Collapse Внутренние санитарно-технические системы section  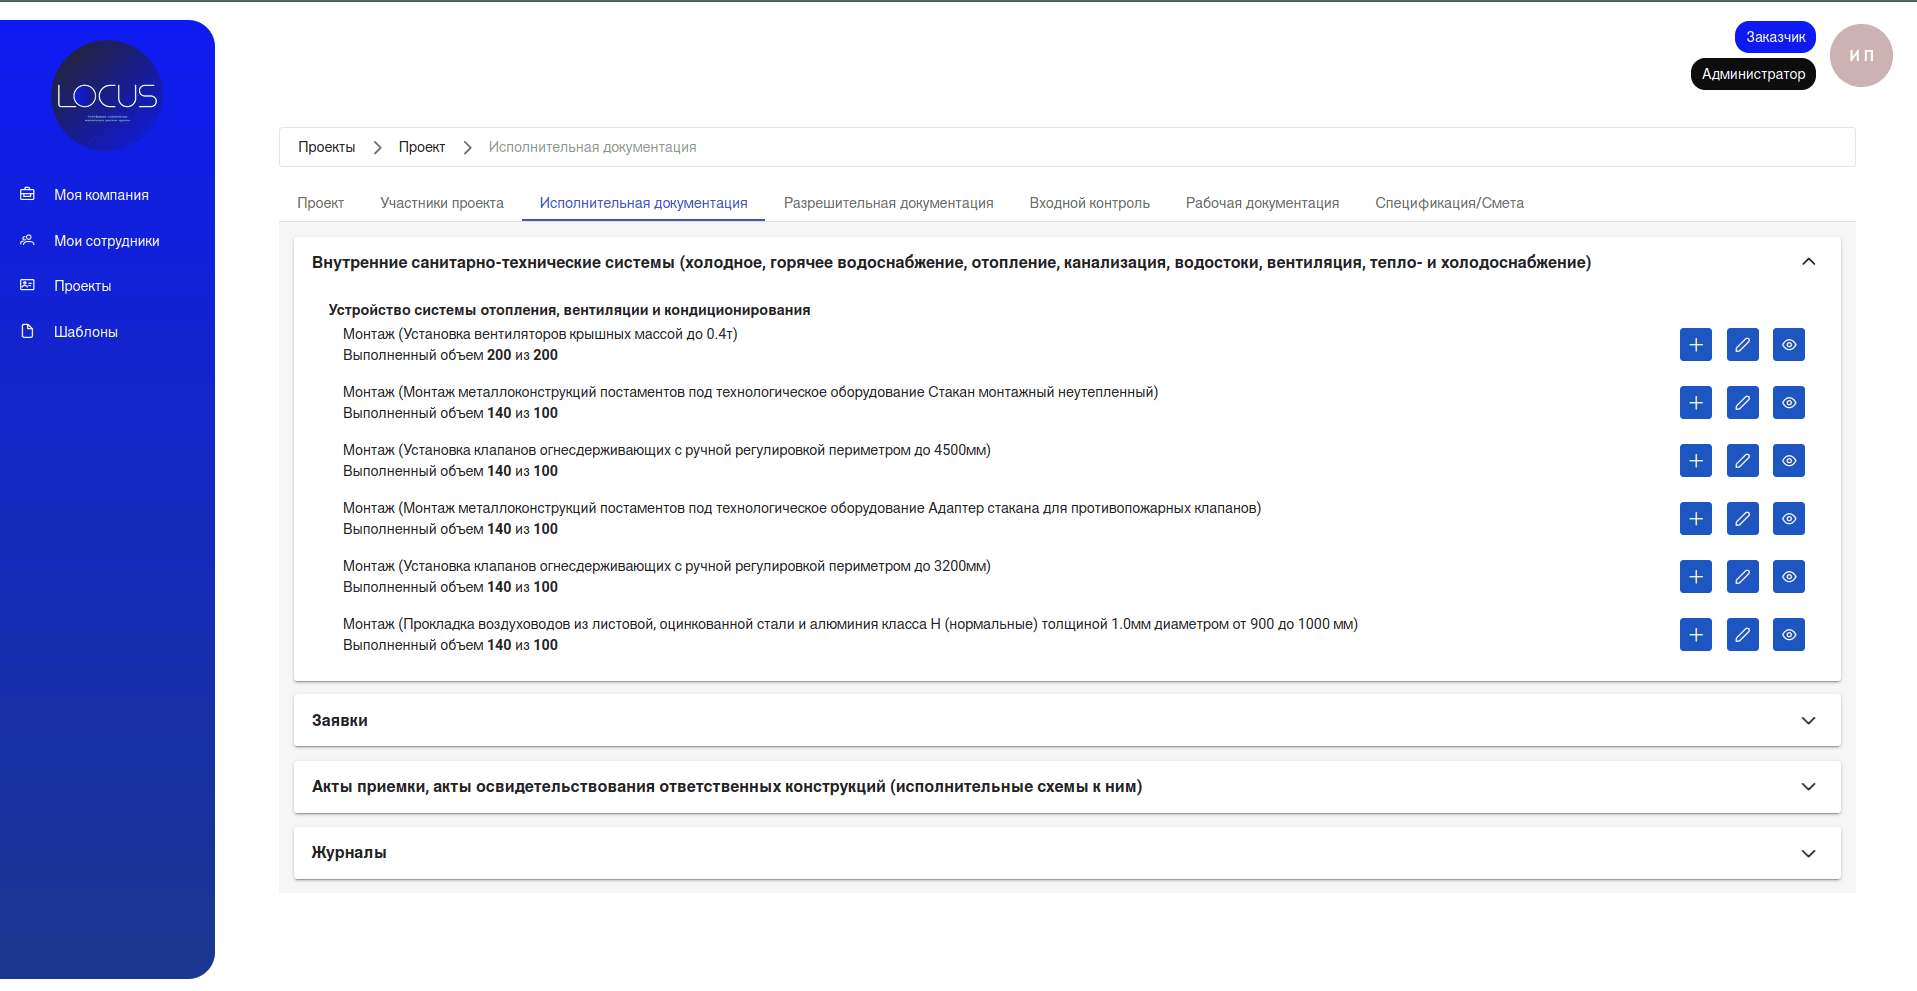coord(1807,262)
